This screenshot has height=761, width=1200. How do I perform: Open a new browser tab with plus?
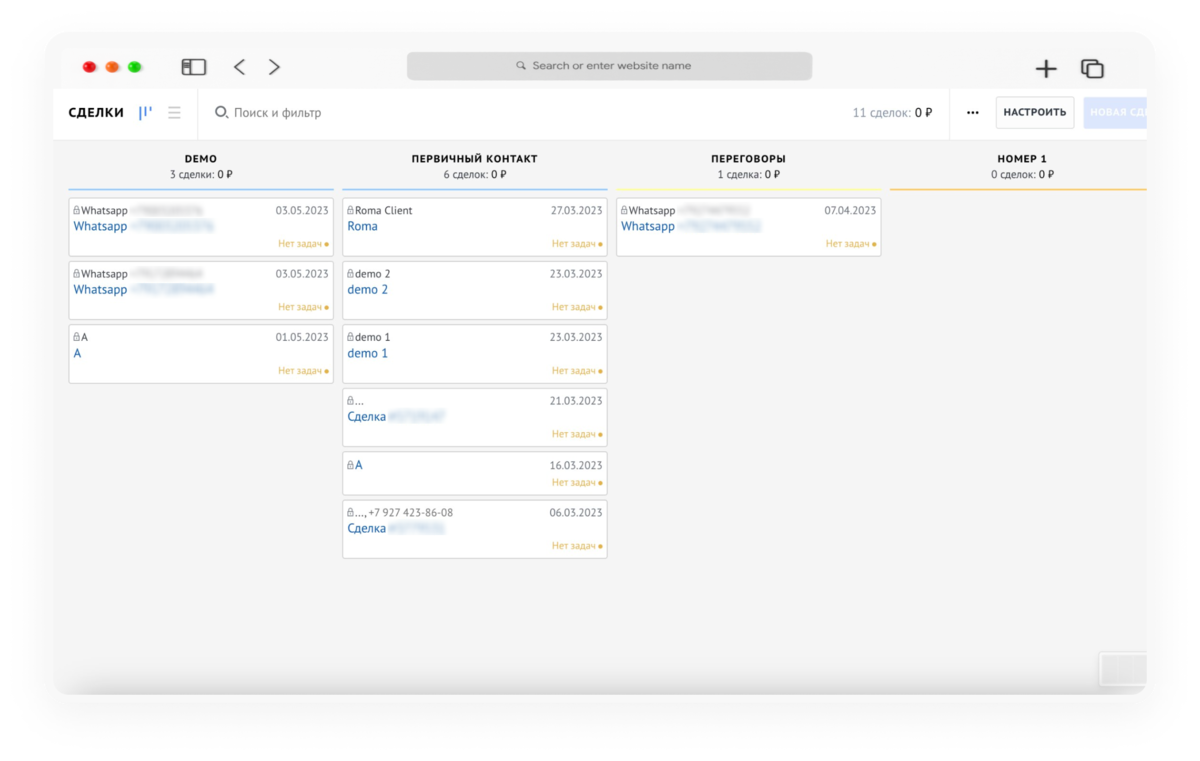[1046, 68]
